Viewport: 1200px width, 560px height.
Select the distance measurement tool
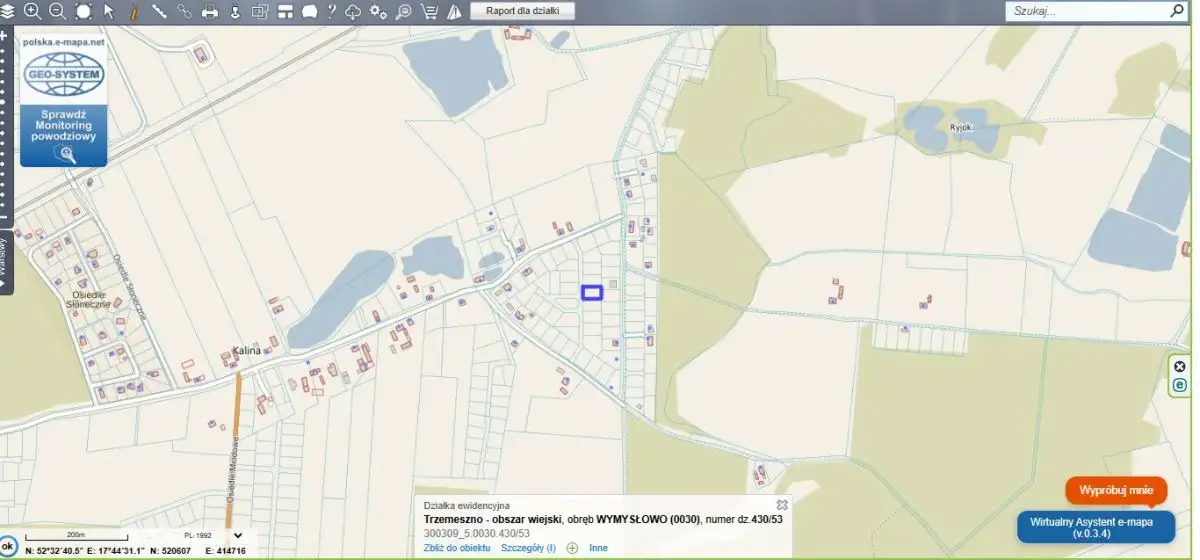(x=159, y=12)
